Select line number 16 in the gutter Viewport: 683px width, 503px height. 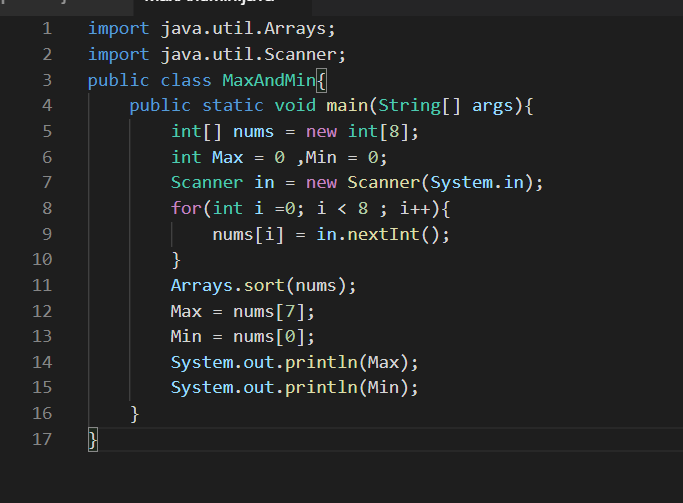pos(42,413)
